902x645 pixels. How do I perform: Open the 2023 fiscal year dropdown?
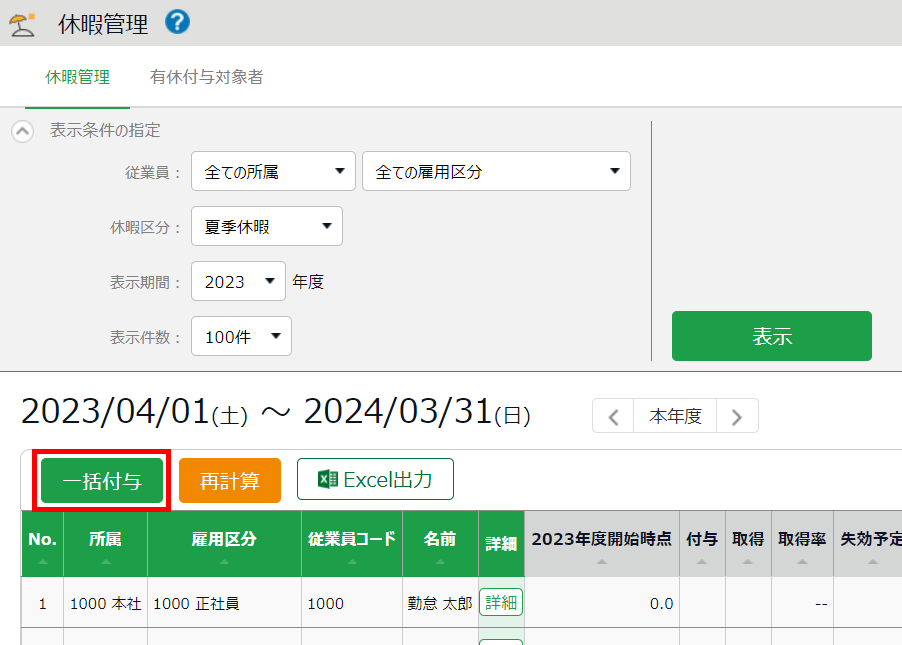[x=238, y=281]
